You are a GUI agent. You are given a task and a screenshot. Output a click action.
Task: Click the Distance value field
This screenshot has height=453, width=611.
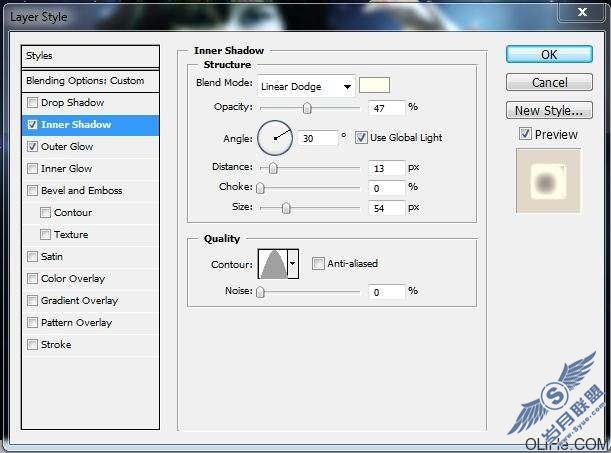click(x=386, y=168)
